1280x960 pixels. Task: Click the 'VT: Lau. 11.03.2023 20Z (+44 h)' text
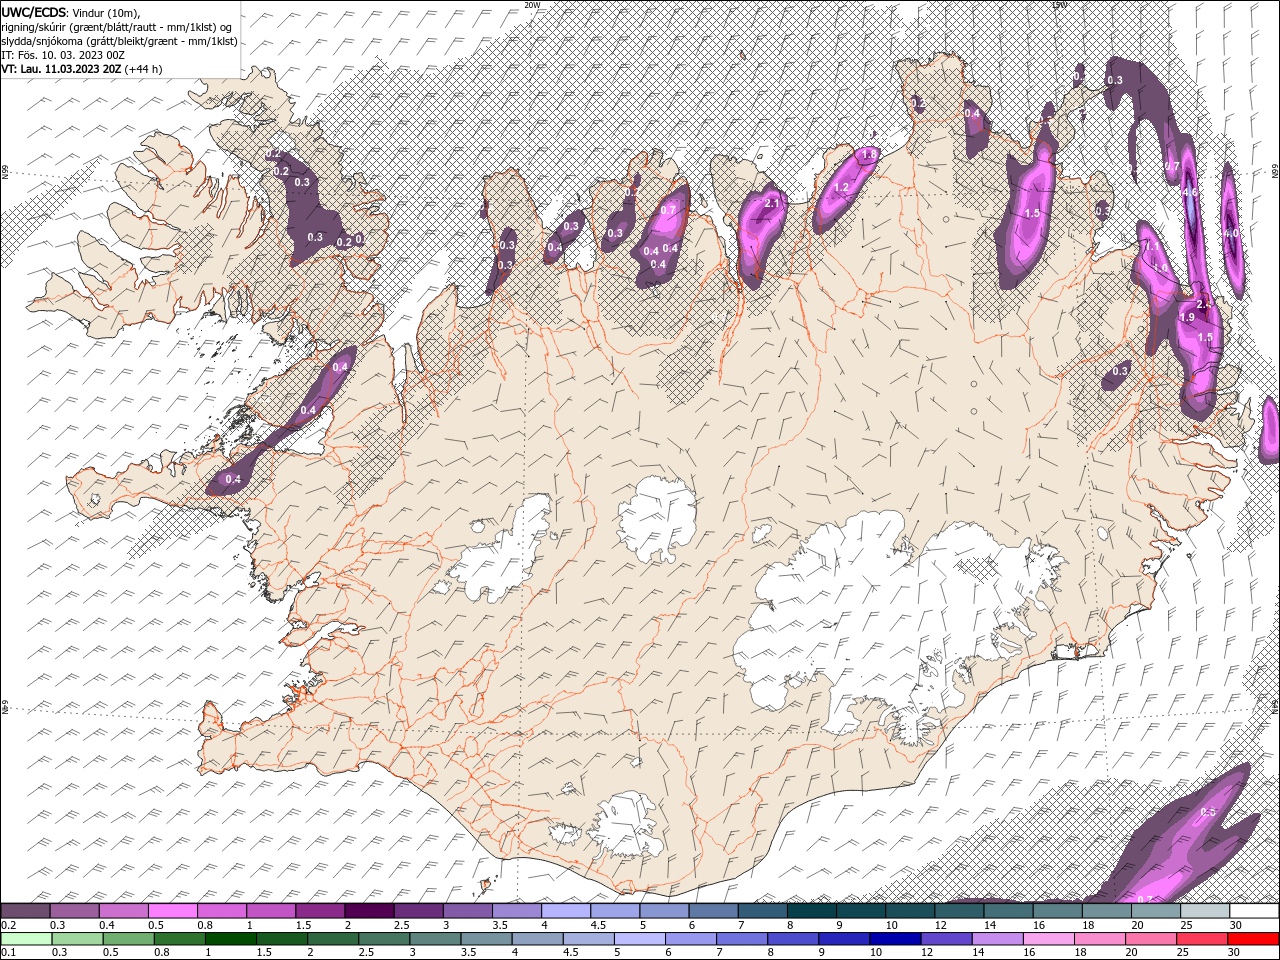(82, 69)
